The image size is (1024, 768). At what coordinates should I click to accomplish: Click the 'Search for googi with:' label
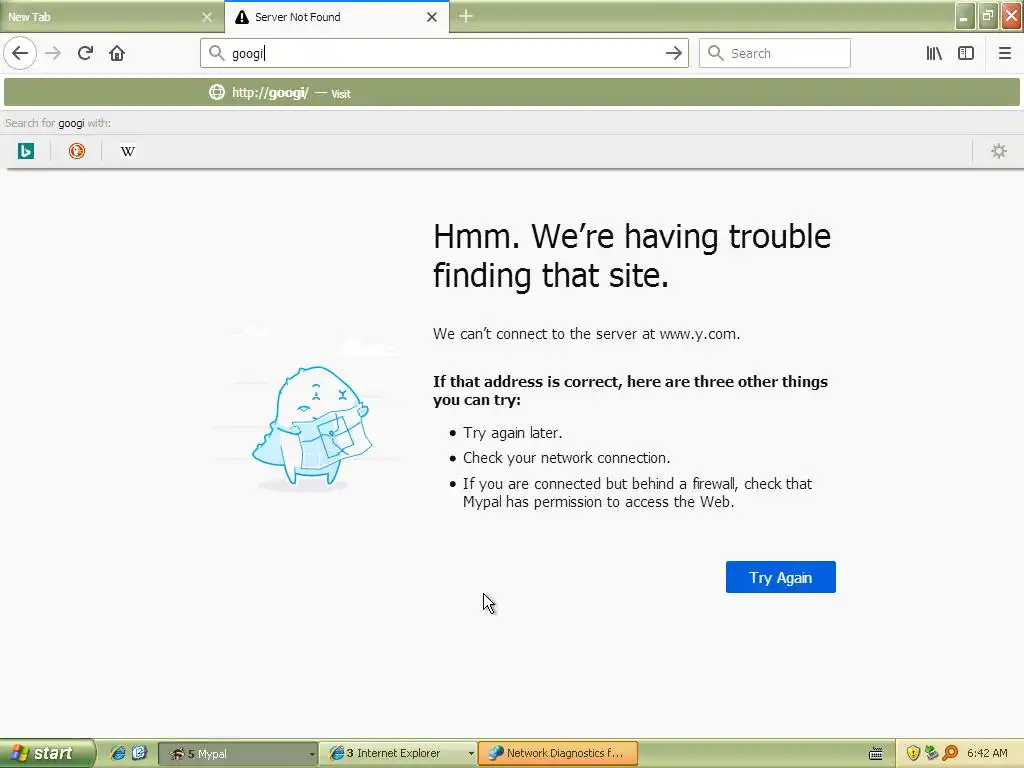(57, 123)
